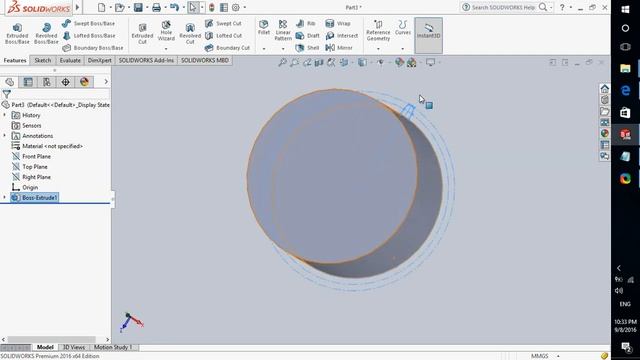The width and height of the screenshot is (640, 360).
Task: Select the Boundary Cut tool
Action: (x=227, y=48)
